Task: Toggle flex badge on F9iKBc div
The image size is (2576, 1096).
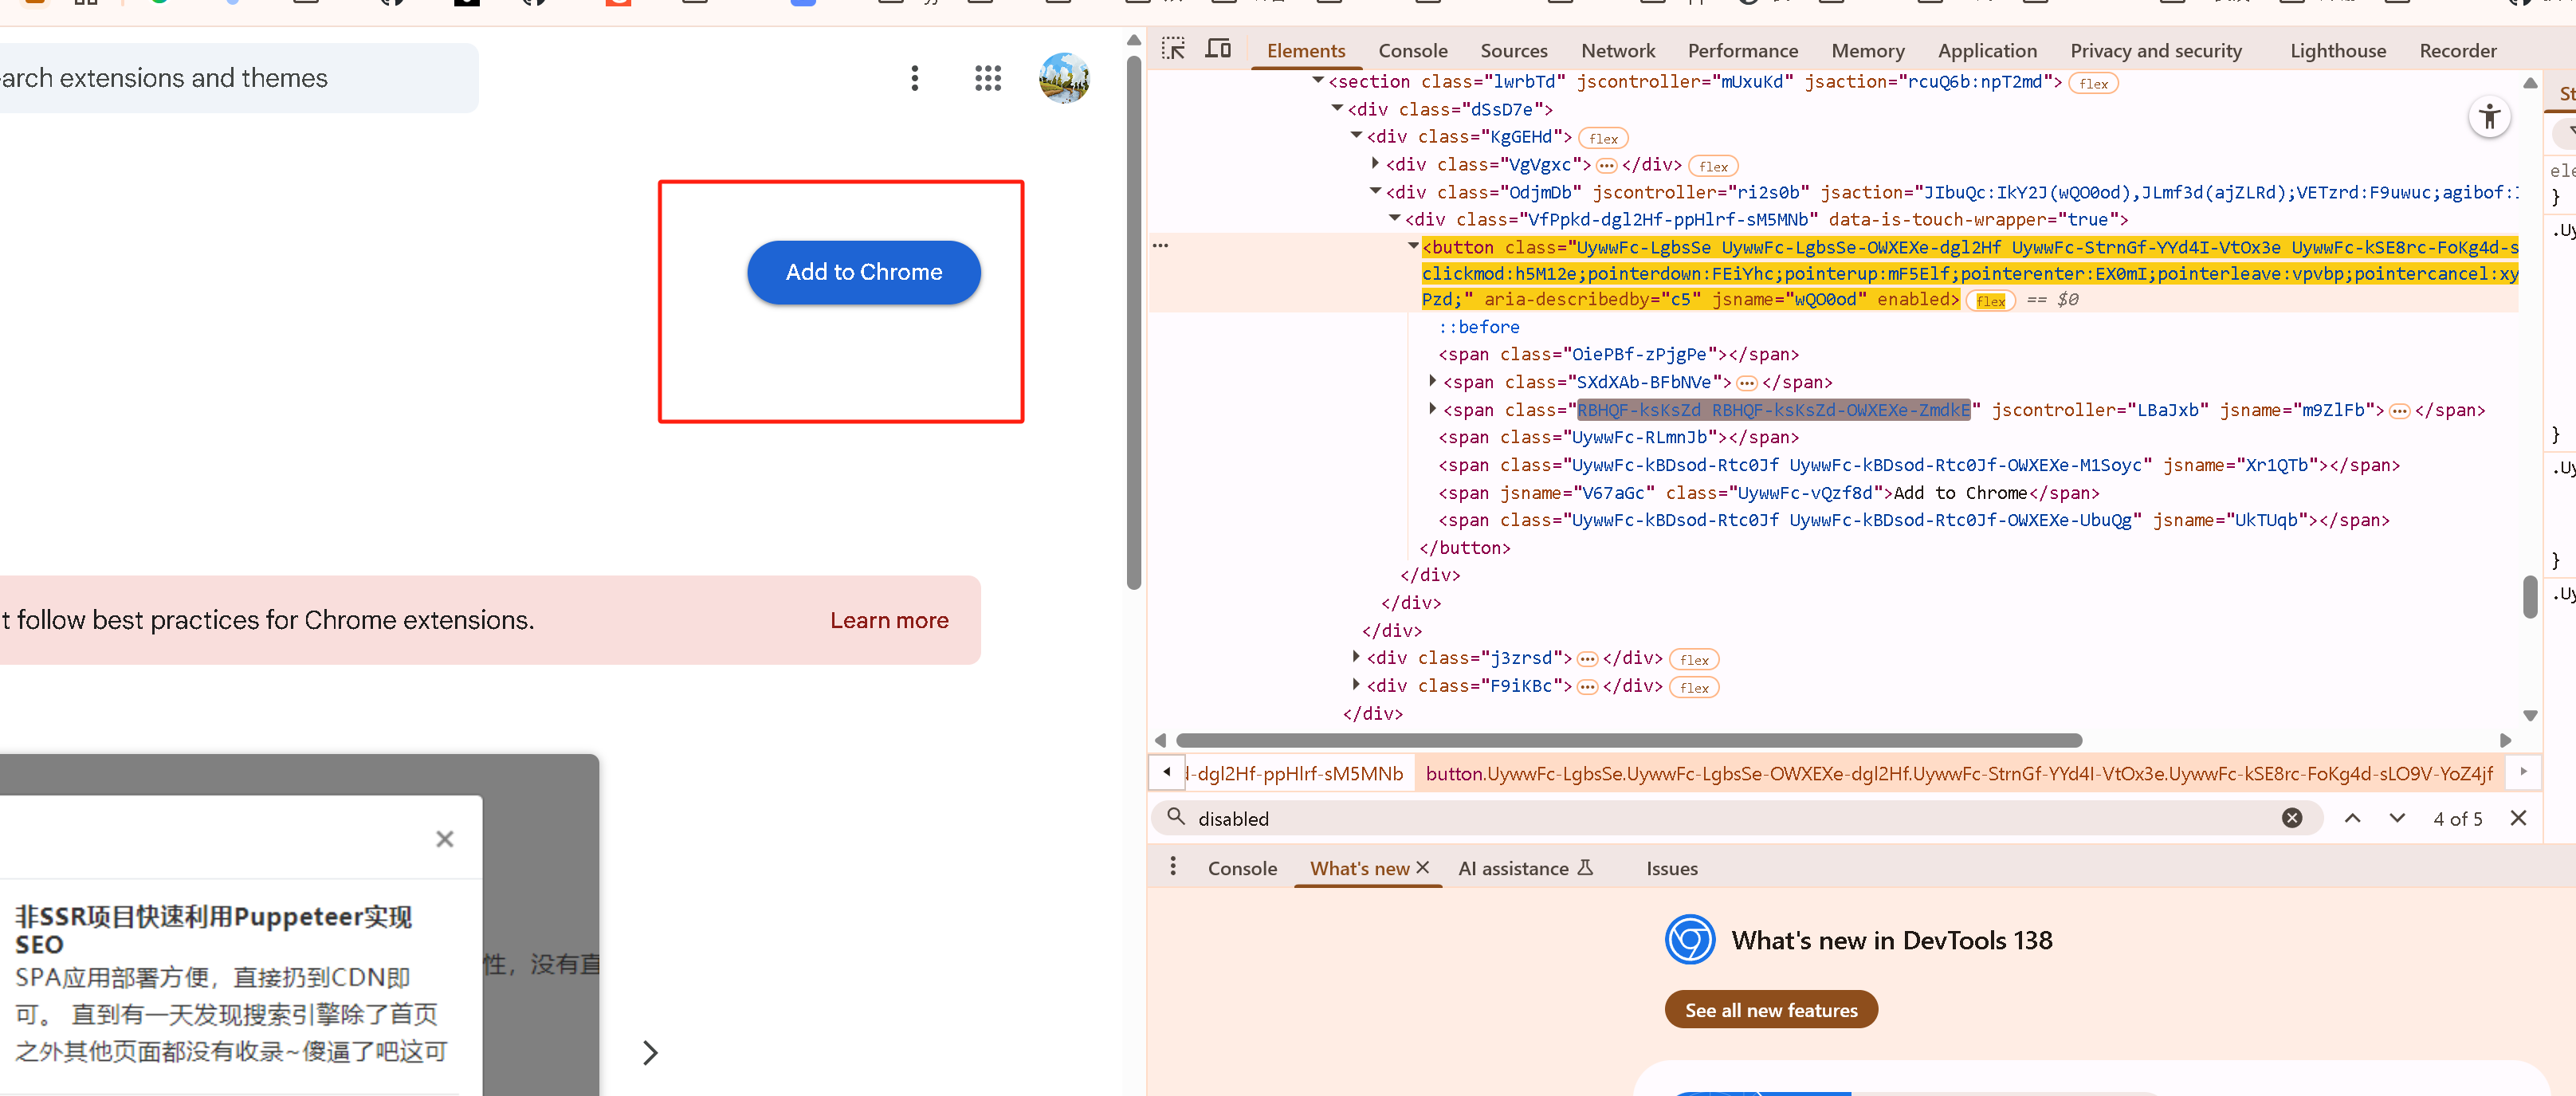Action: [1694, 688]
